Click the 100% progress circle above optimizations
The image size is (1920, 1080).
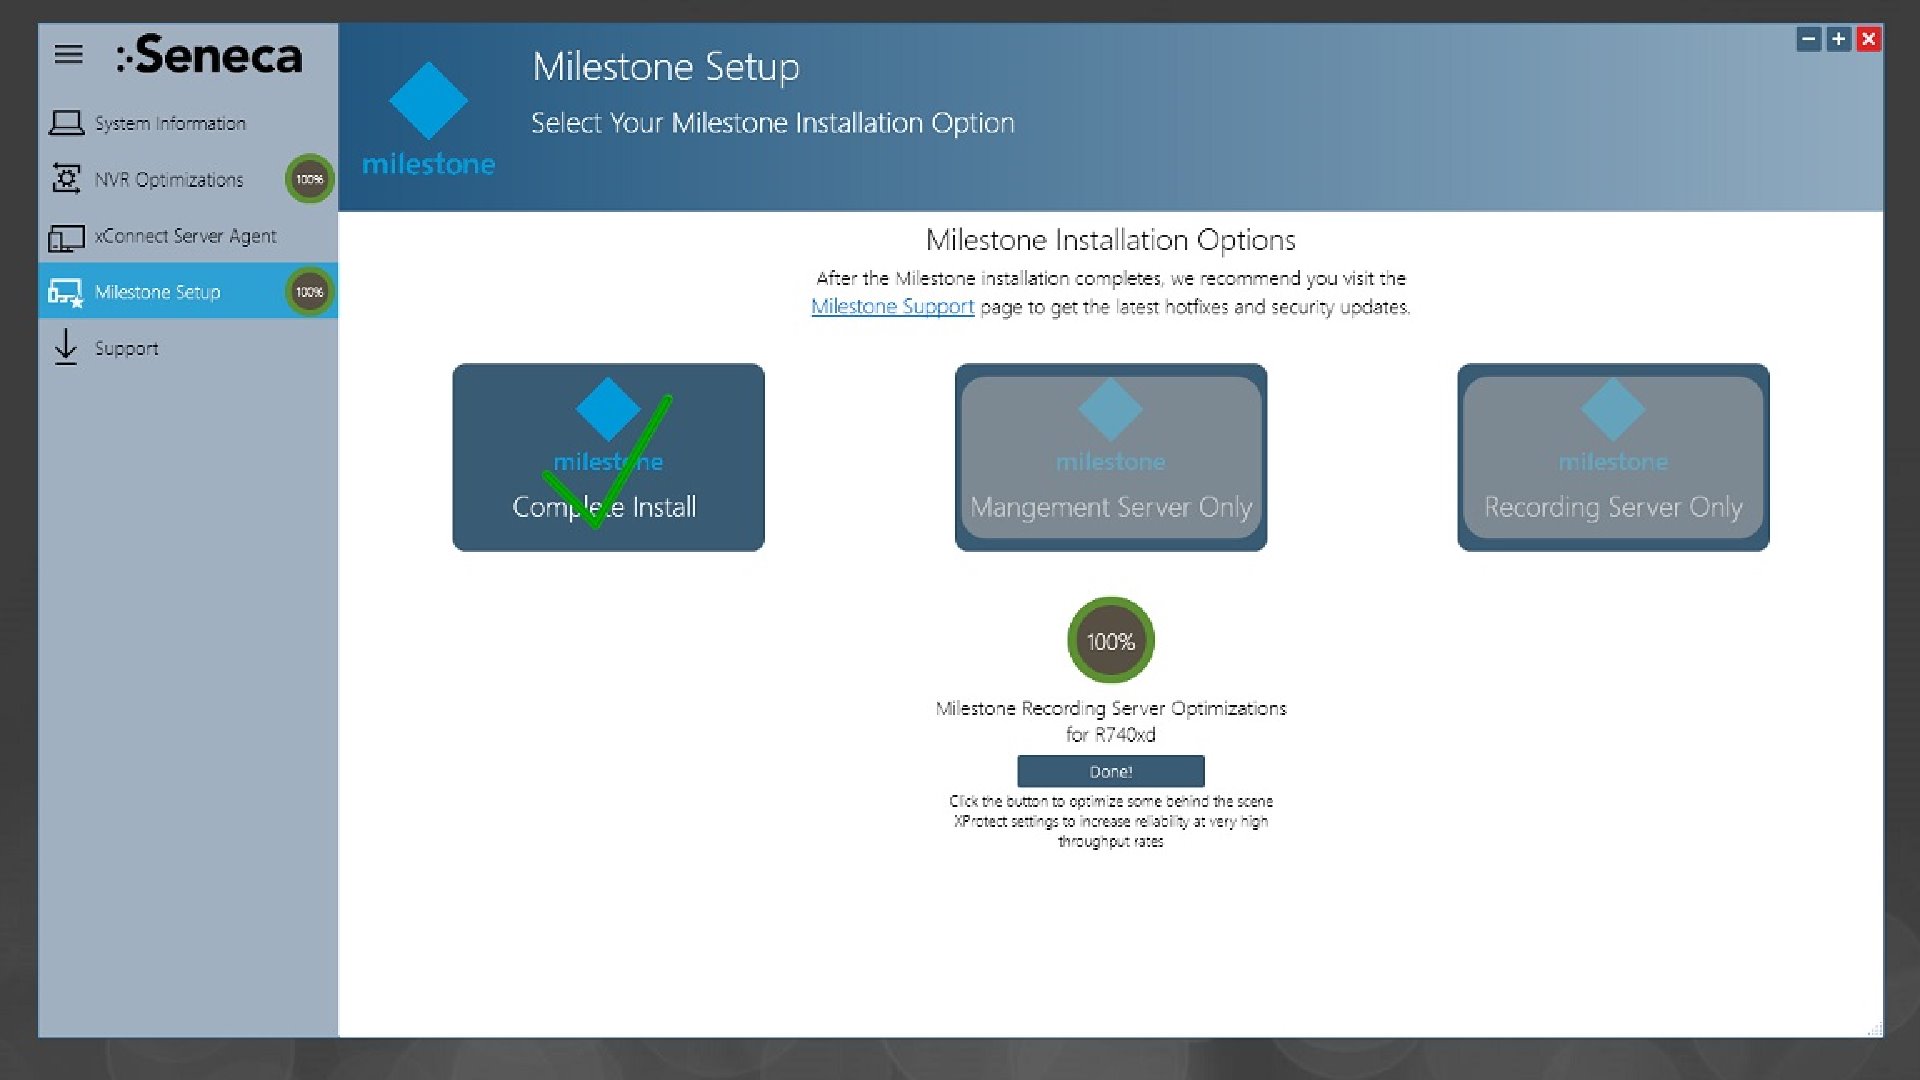[1110, 641]
